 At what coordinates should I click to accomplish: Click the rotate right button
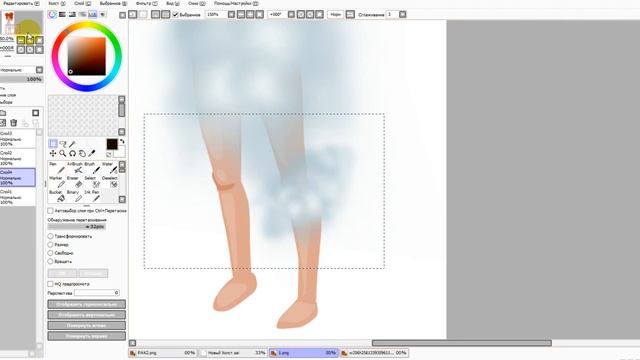87,336
